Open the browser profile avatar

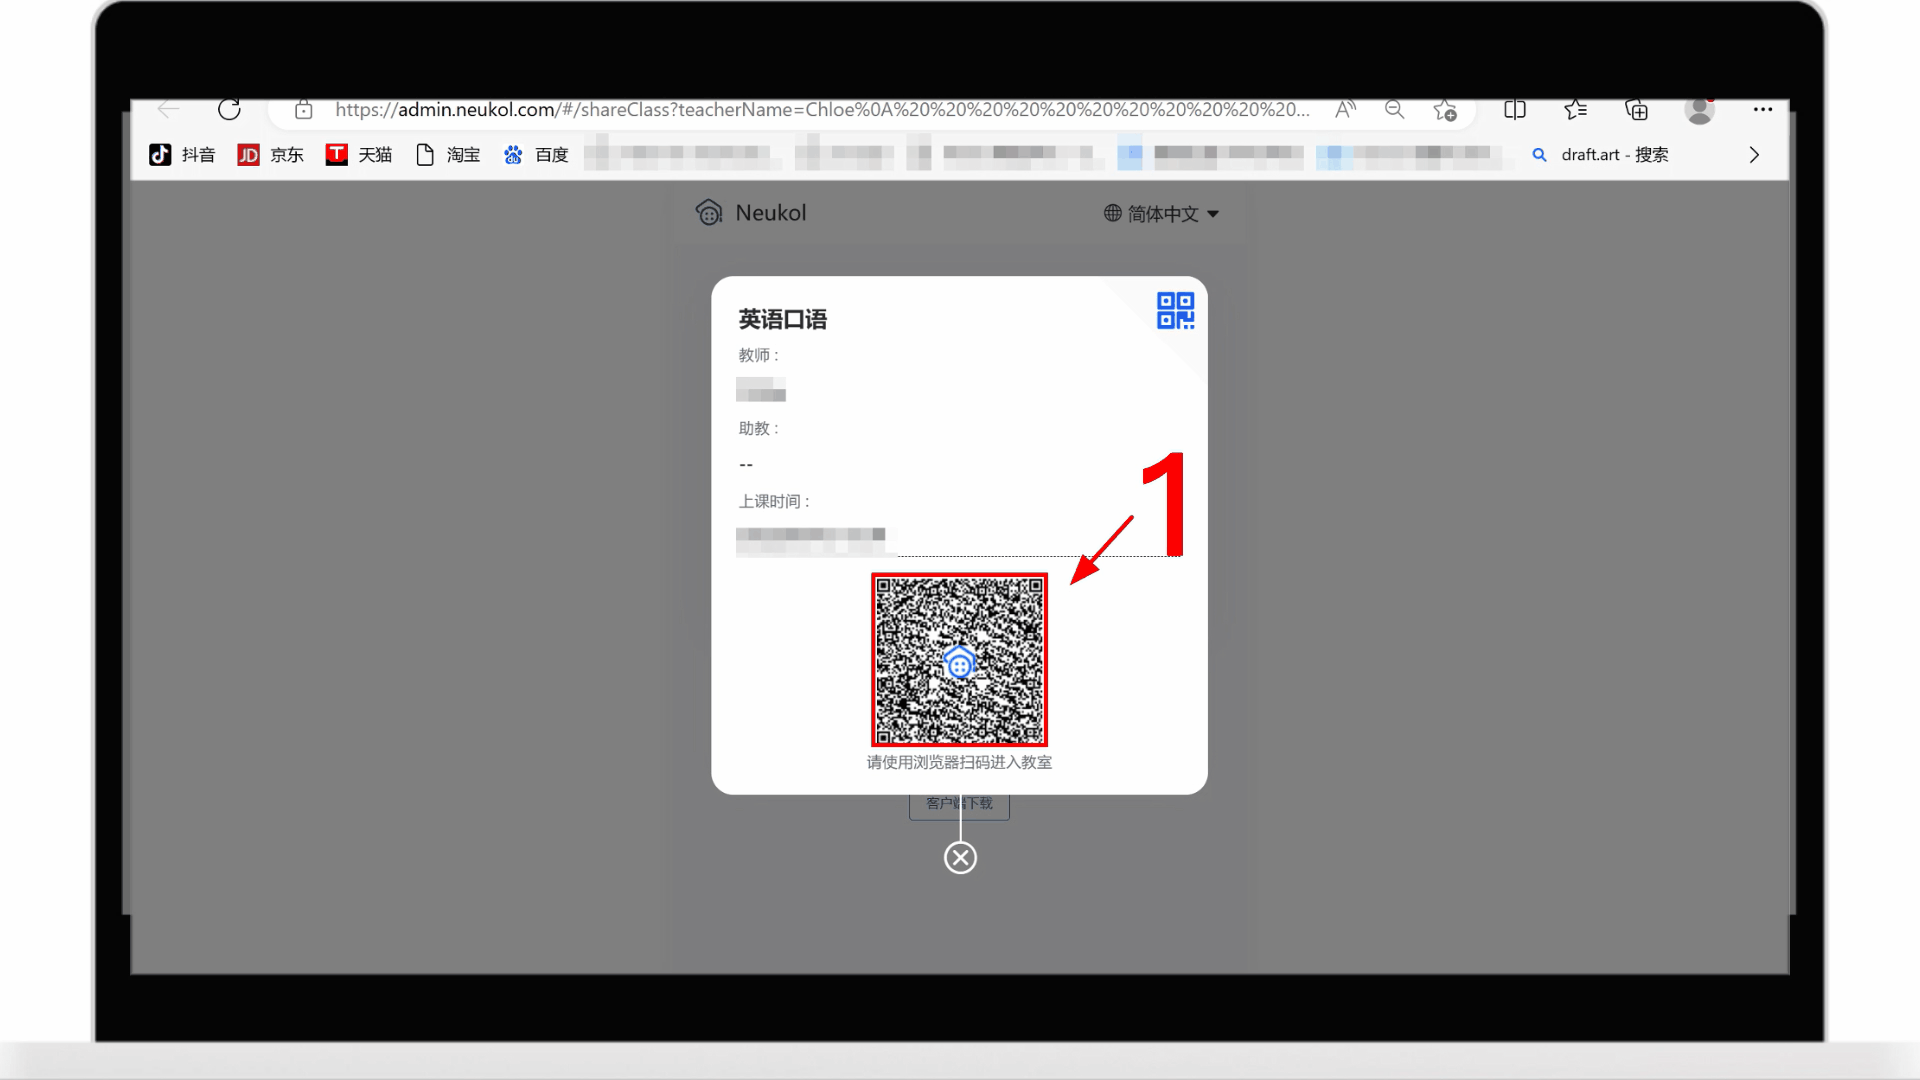click(1699, 110)
